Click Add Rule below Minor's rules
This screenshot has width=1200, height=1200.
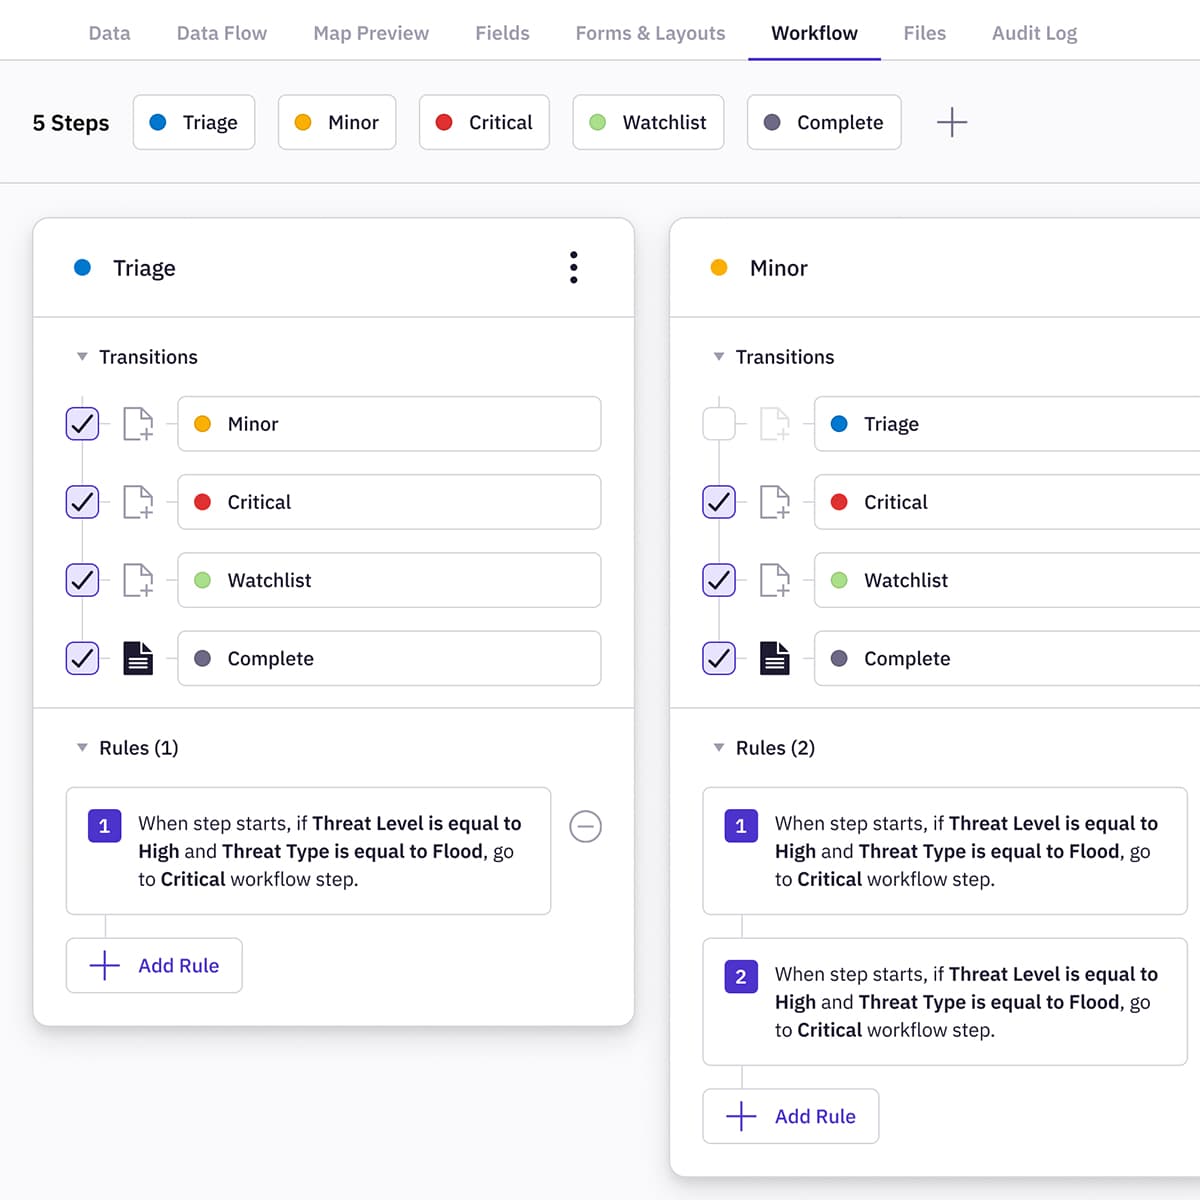(x=791, y=1116)
